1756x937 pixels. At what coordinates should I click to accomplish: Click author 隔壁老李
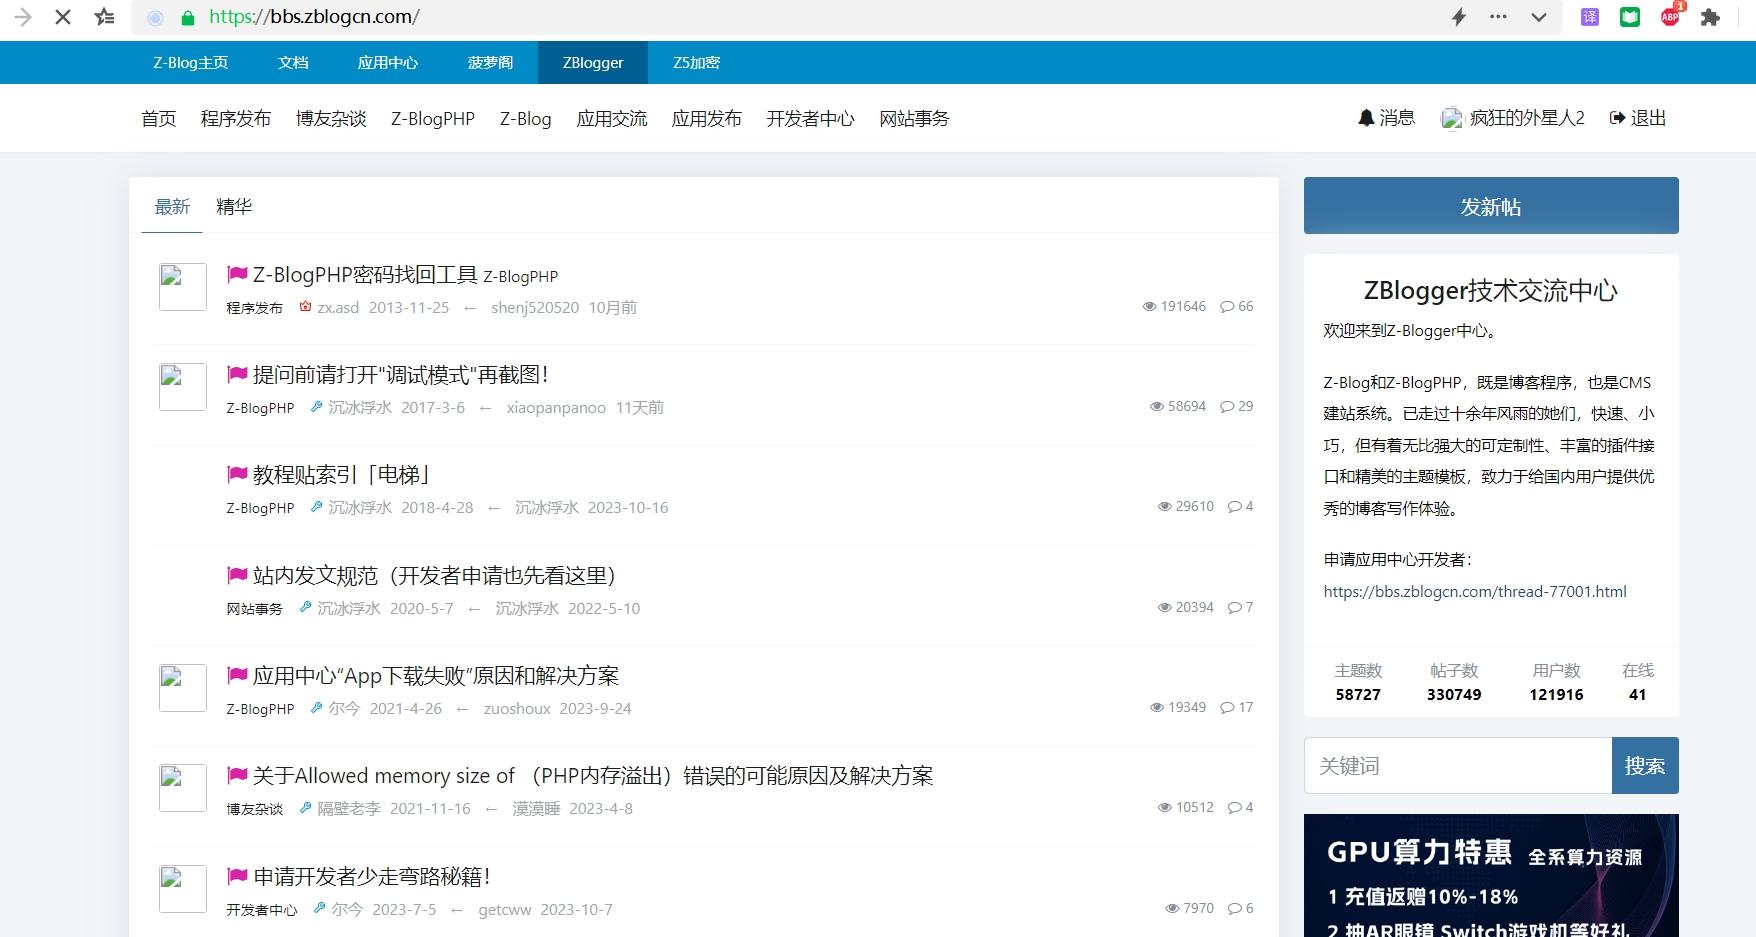pyautogui.click(x=349, y=809)
